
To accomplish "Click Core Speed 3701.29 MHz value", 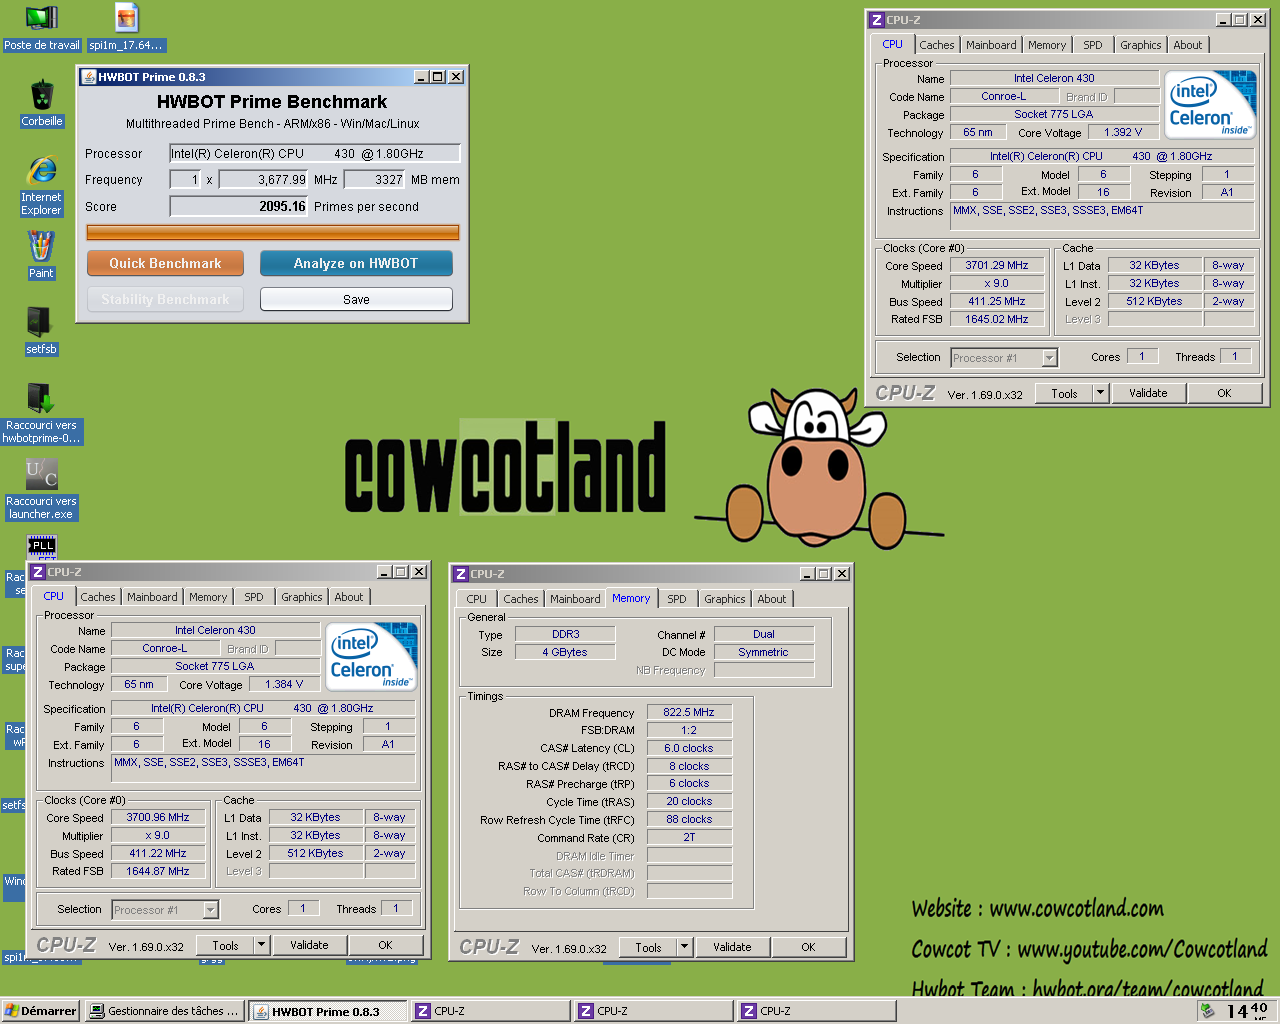I will 997,265.
